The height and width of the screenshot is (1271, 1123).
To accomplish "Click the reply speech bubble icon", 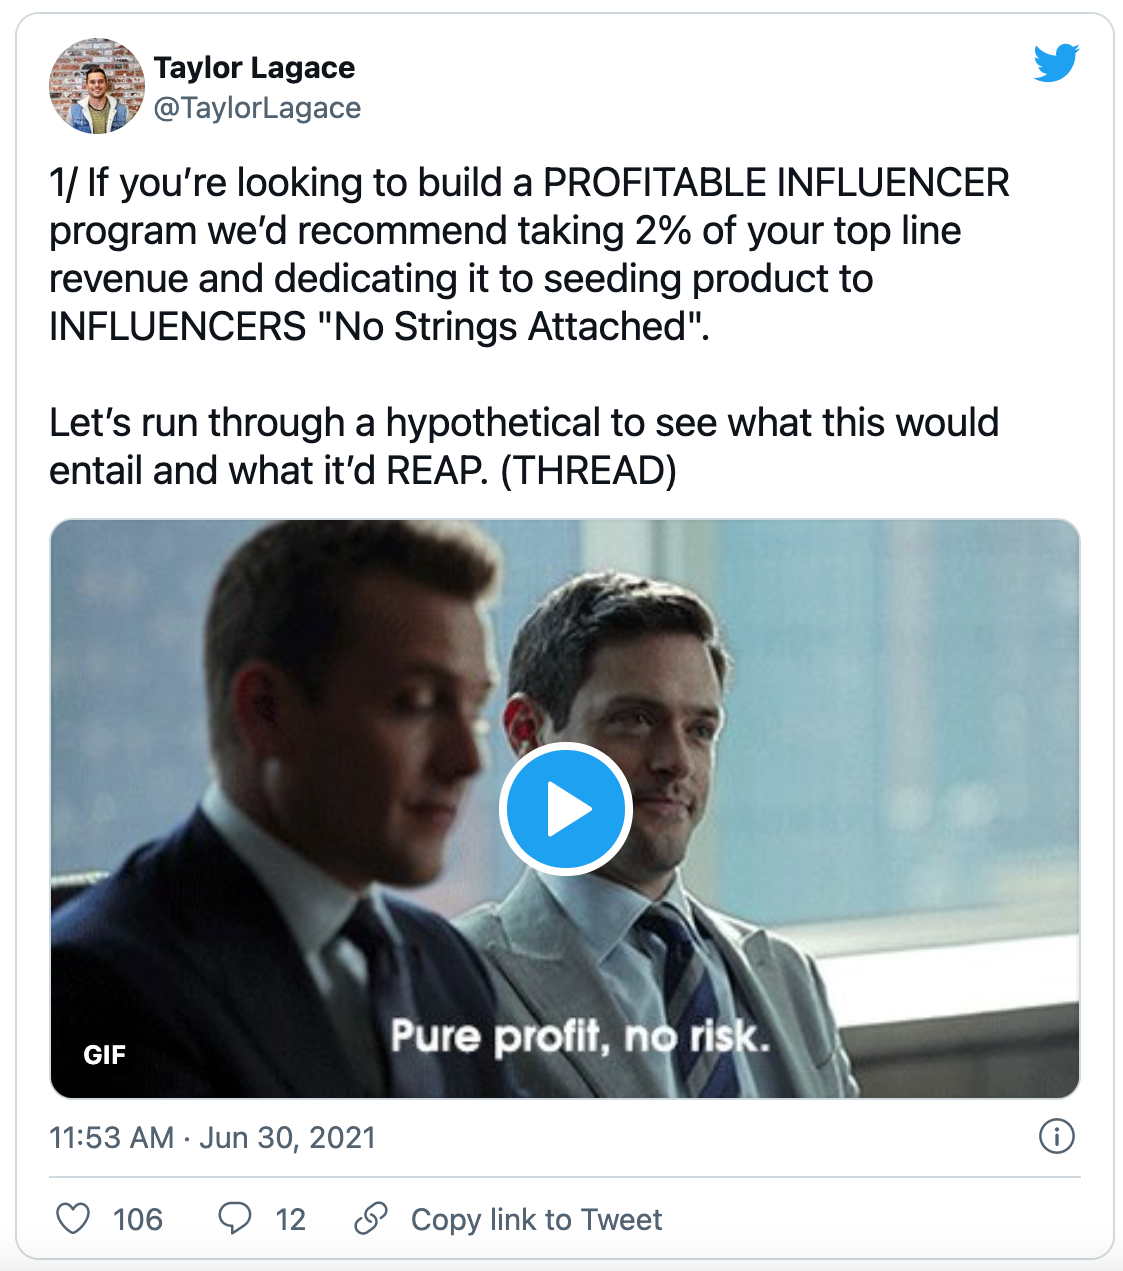I will pos(235,1218).
